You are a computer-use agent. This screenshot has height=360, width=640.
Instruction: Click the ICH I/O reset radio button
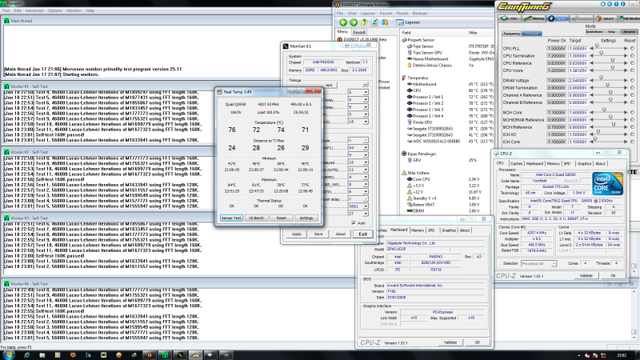(x=632, y=134)
